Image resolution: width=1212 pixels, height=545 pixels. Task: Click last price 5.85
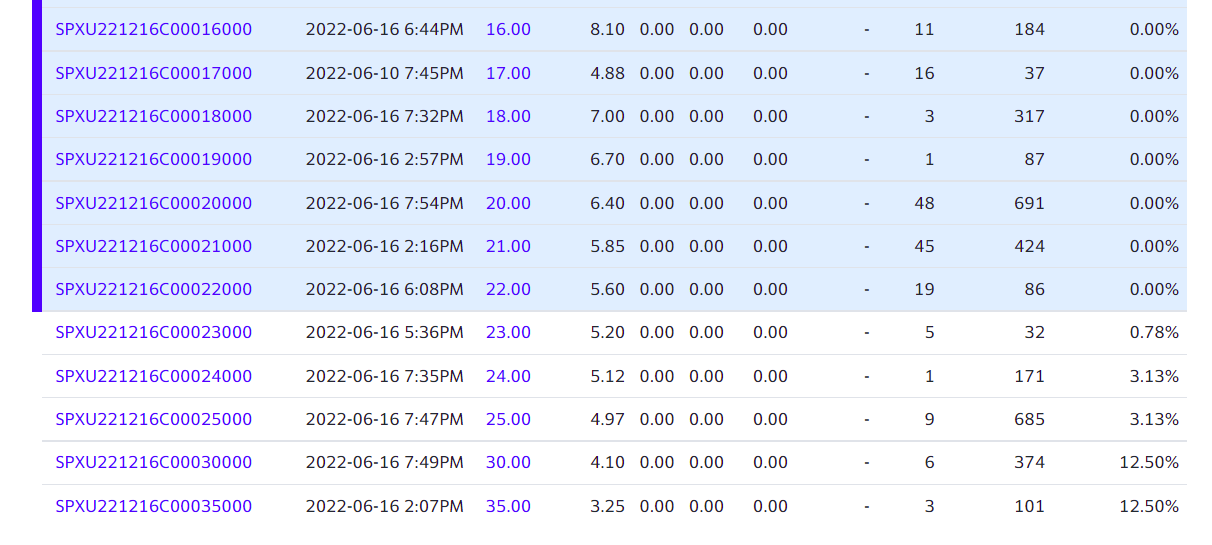(x=608, y=246)
